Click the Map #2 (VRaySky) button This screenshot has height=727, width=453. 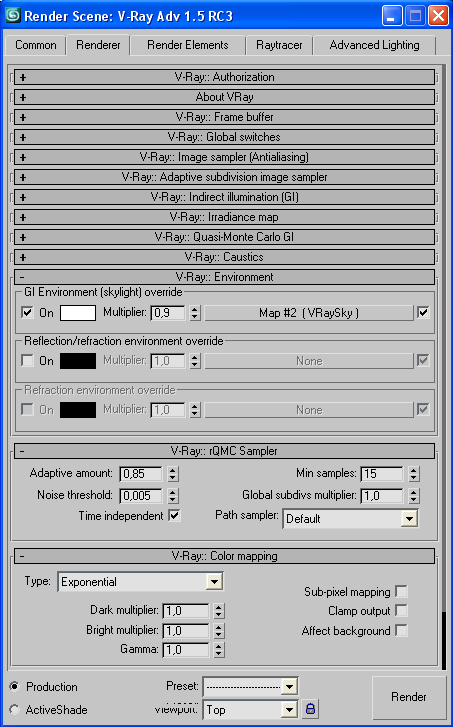309,313
